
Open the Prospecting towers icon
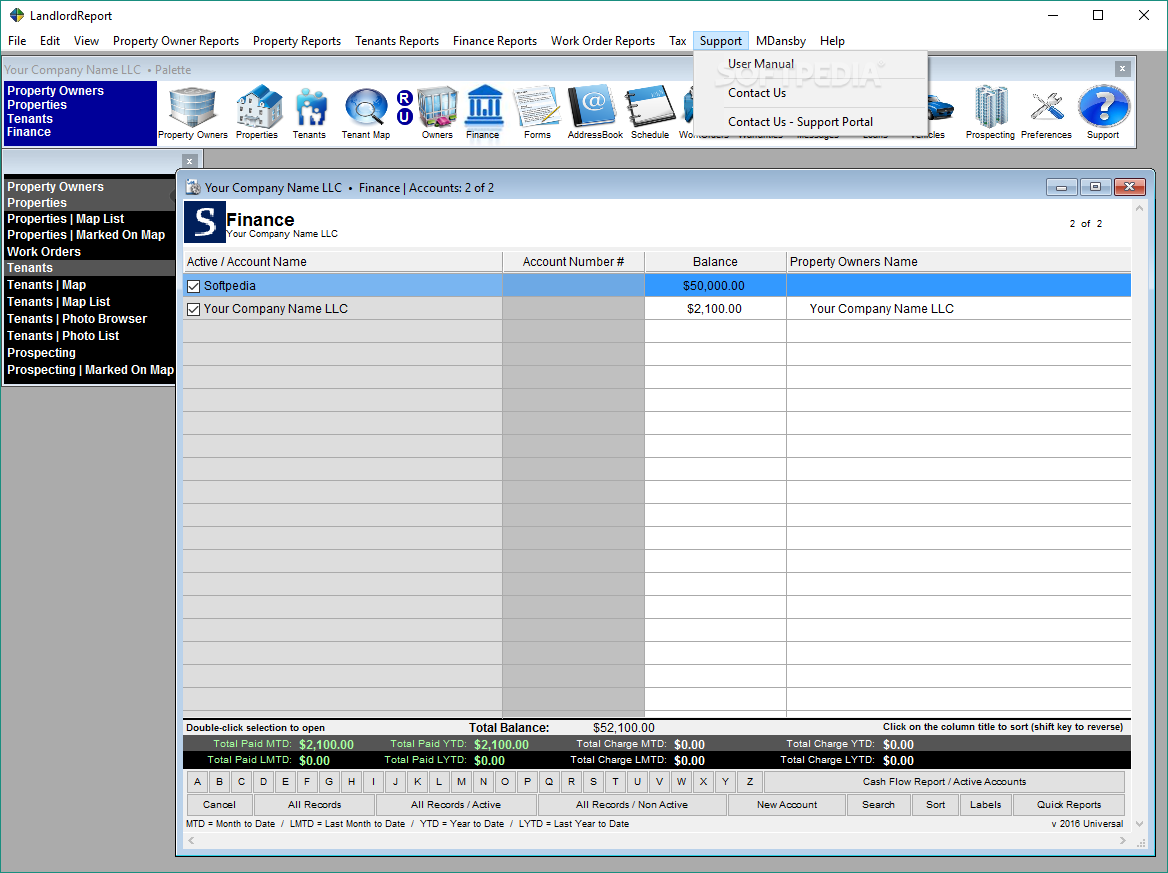point(991,107)
